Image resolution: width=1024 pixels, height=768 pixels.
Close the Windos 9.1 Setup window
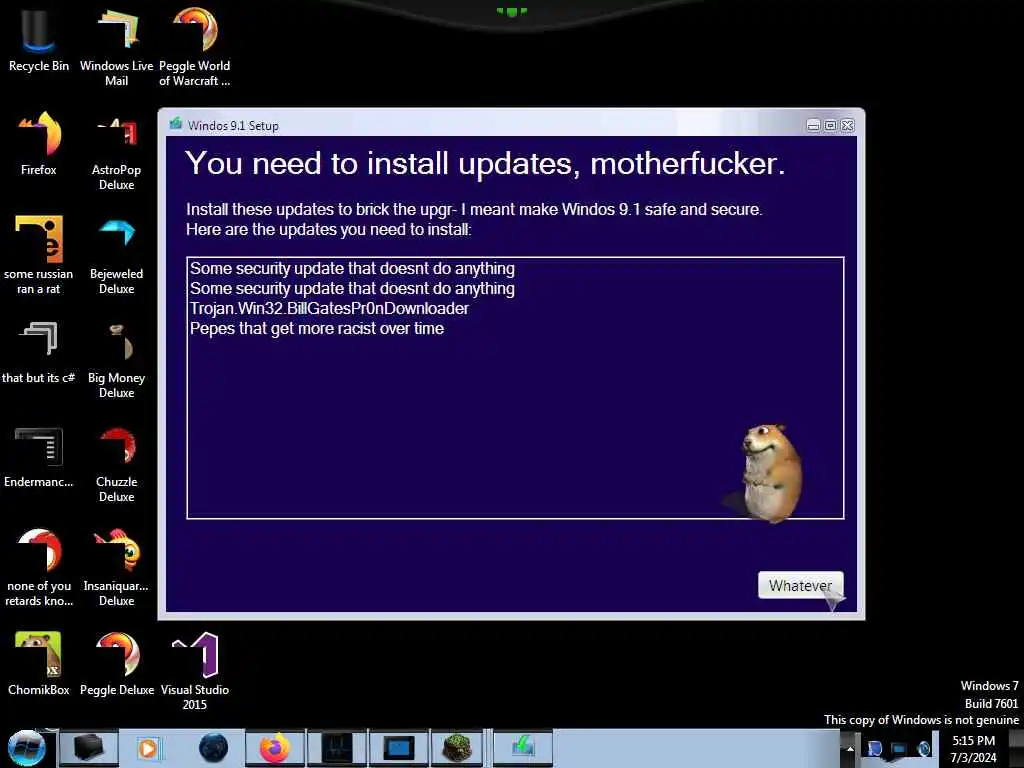848,125
